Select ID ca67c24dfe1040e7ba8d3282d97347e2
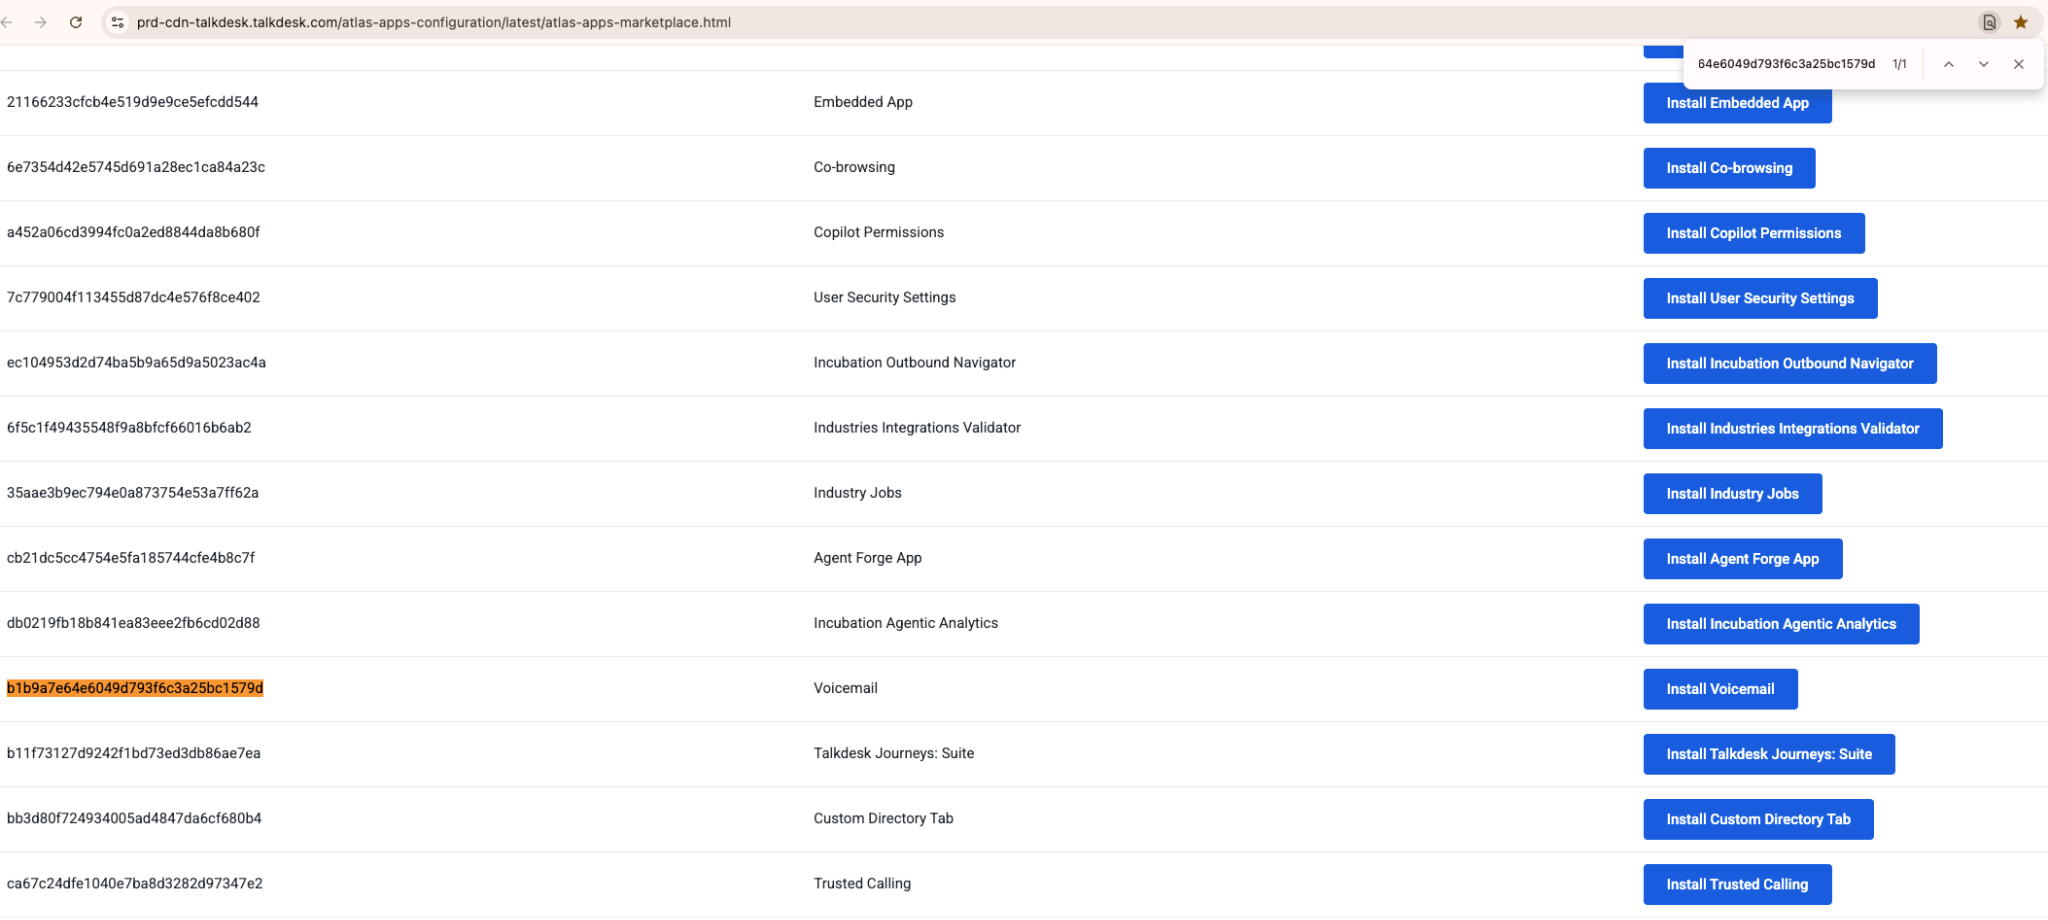2048x920 pixels. tap(135, 883)
